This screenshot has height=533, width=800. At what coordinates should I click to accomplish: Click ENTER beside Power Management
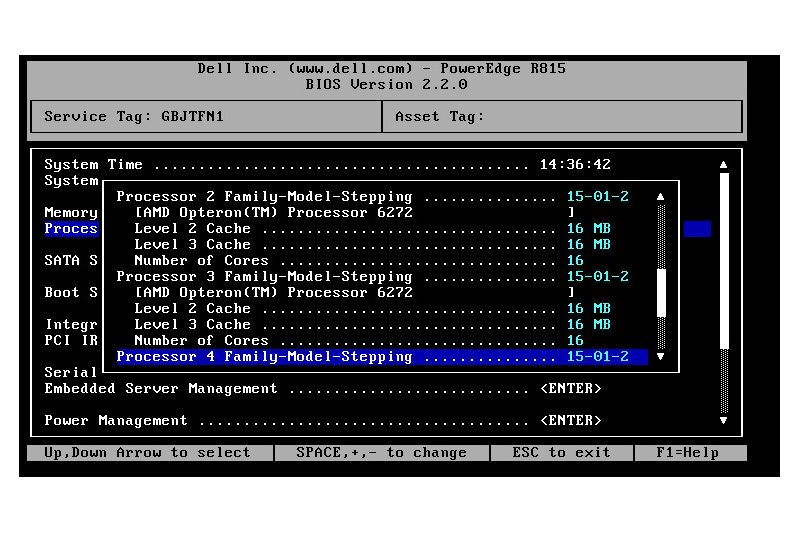point(571,420)
